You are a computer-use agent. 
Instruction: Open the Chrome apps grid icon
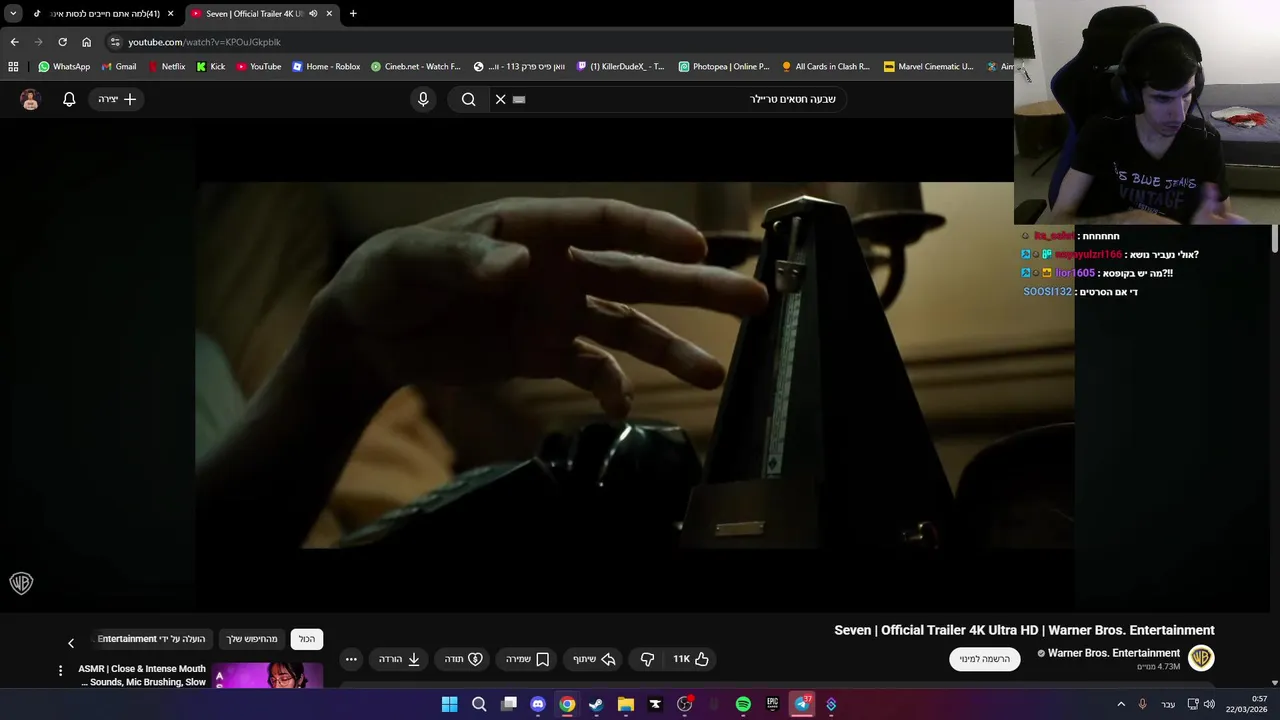point(13,67)
